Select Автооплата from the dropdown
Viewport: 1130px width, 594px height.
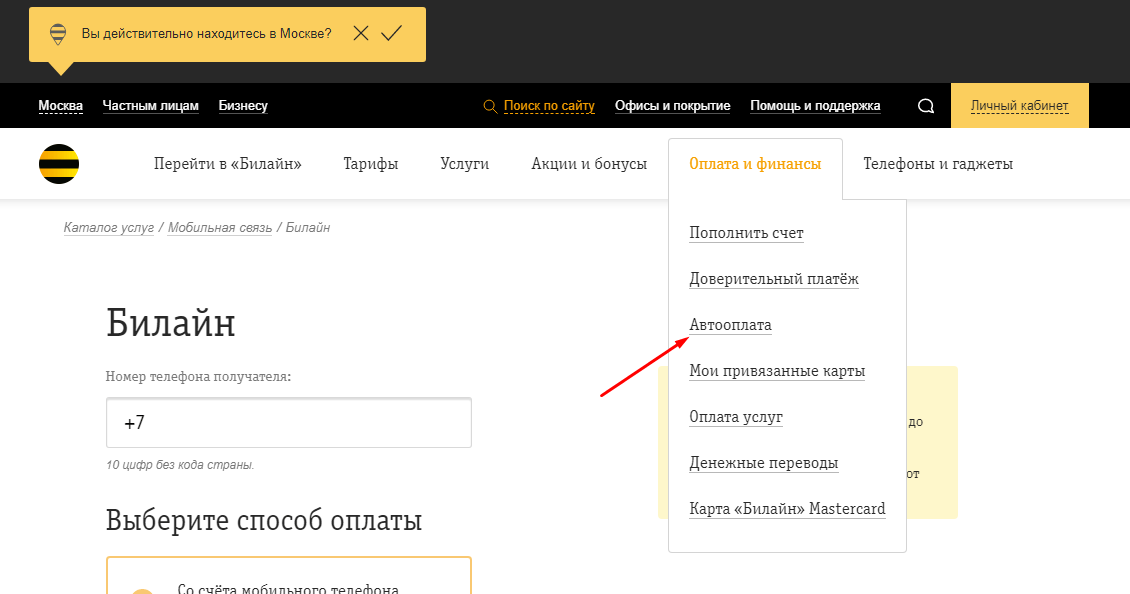click(730, 325)
